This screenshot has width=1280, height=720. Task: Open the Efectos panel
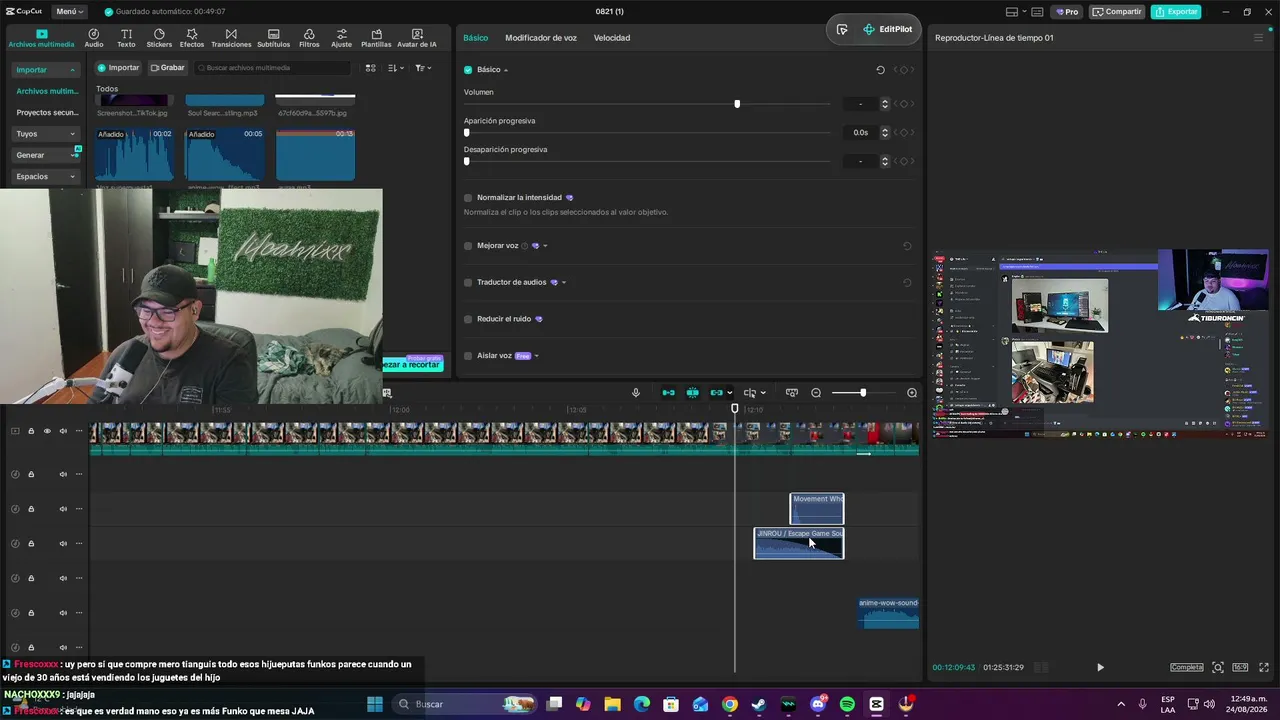192,38
